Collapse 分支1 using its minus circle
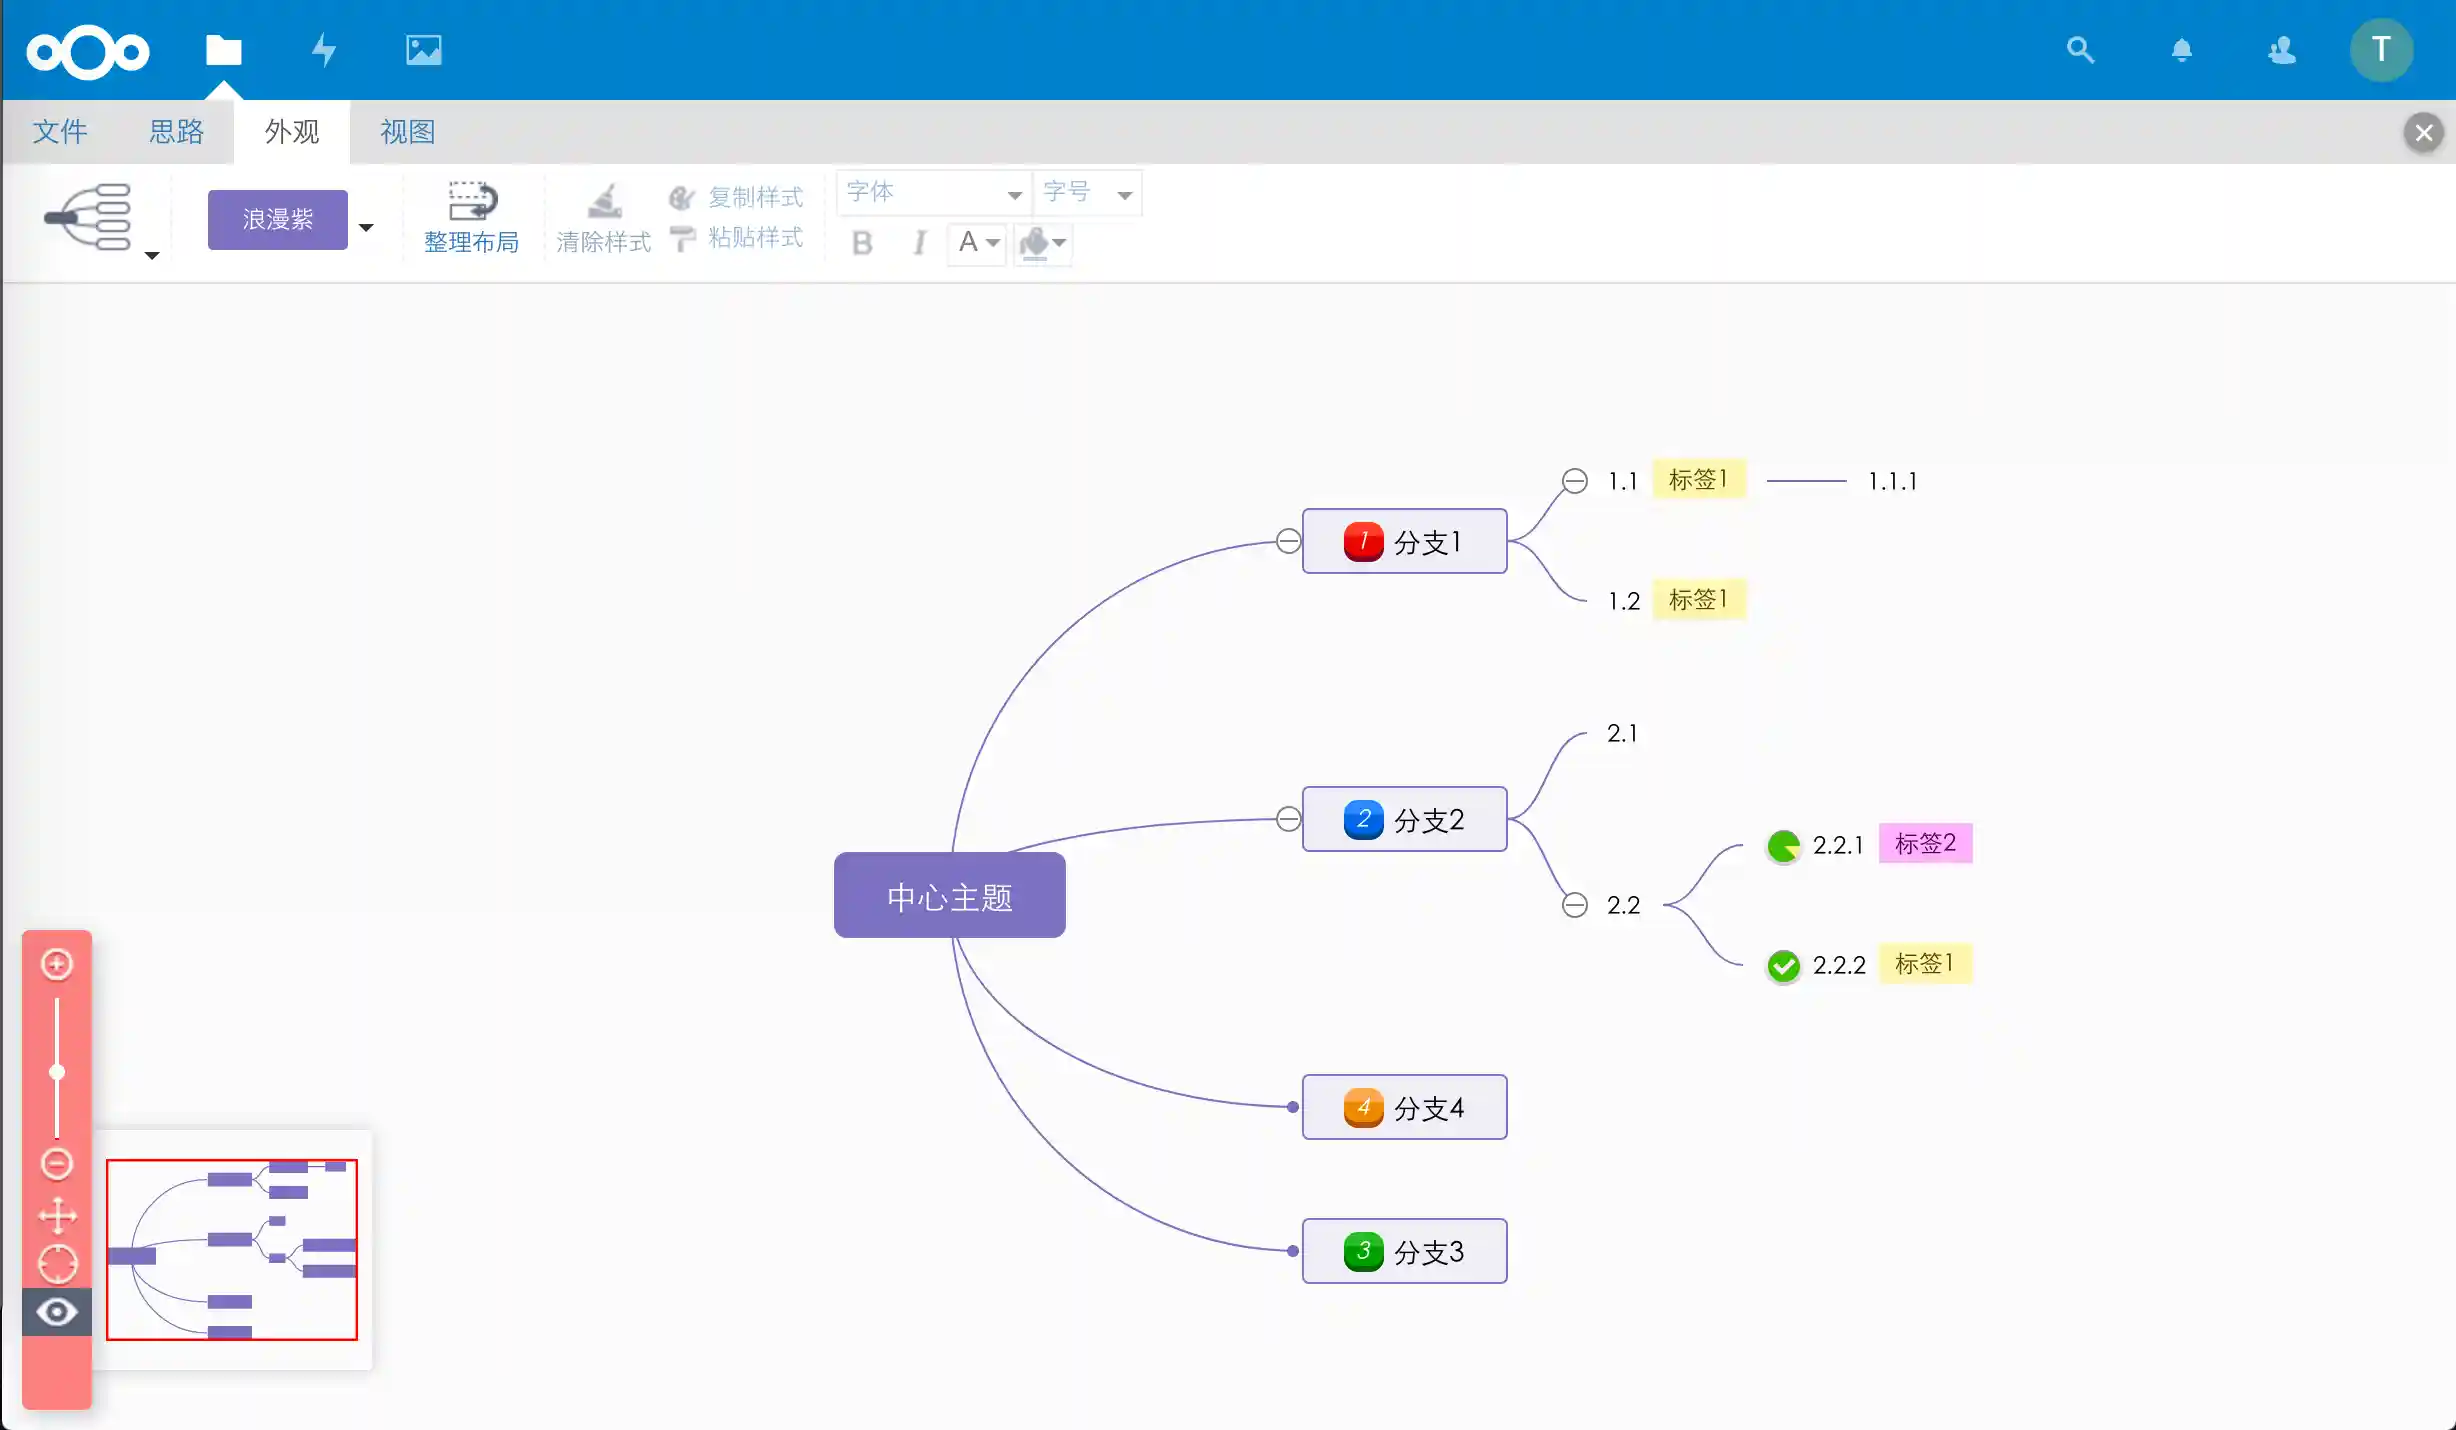2456x1430 pixels. pos(1289,540)
